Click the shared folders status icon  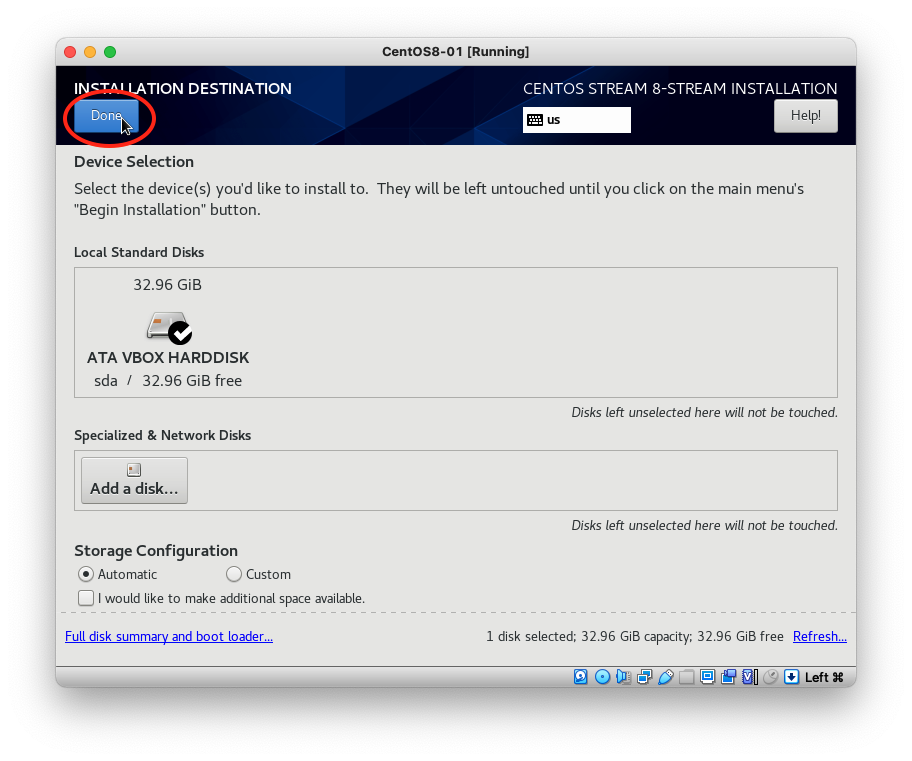pos(686,677)
